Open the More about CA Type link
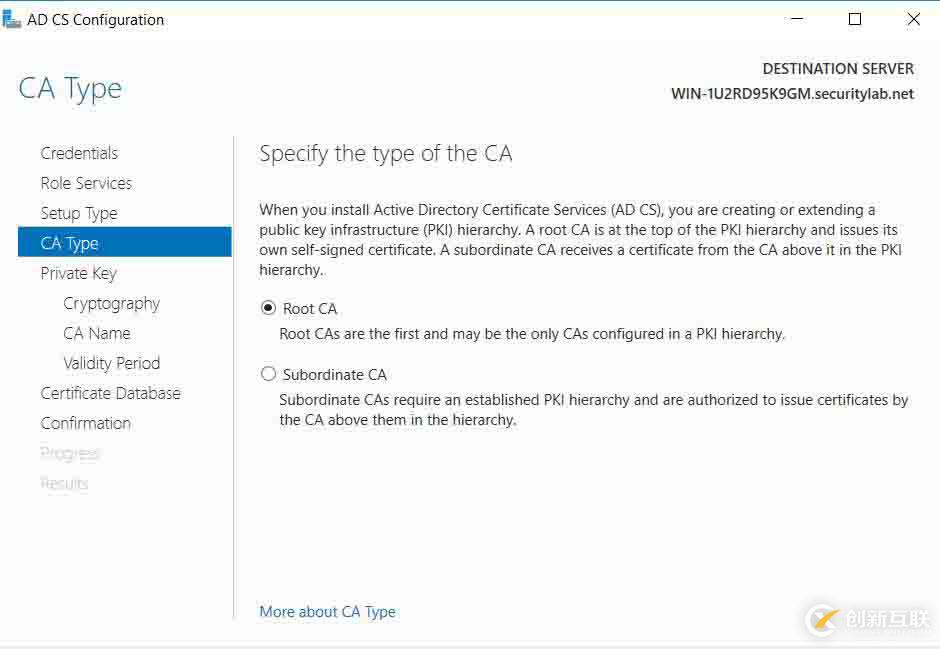 tap(327, 612)
